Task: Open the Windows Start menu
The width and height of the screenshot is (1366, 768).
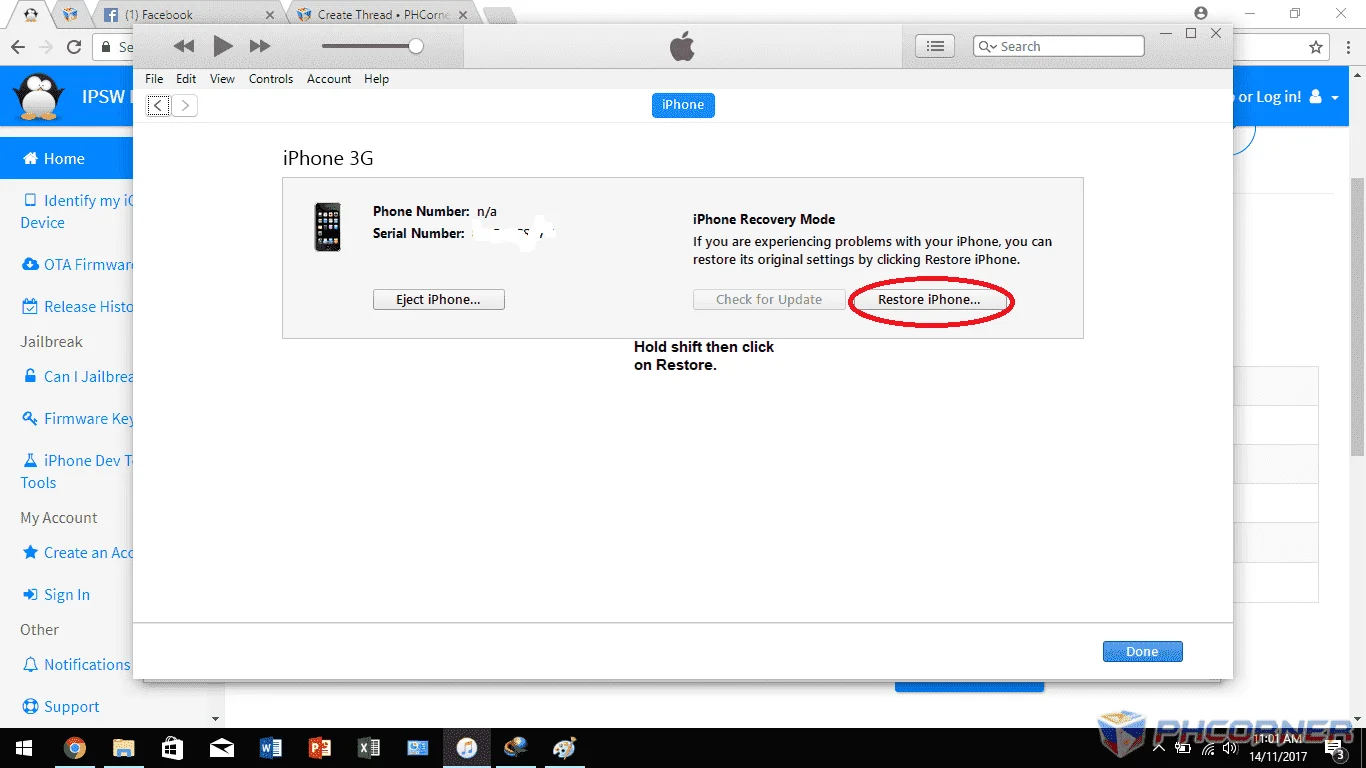Action: (x=24, y=748)
